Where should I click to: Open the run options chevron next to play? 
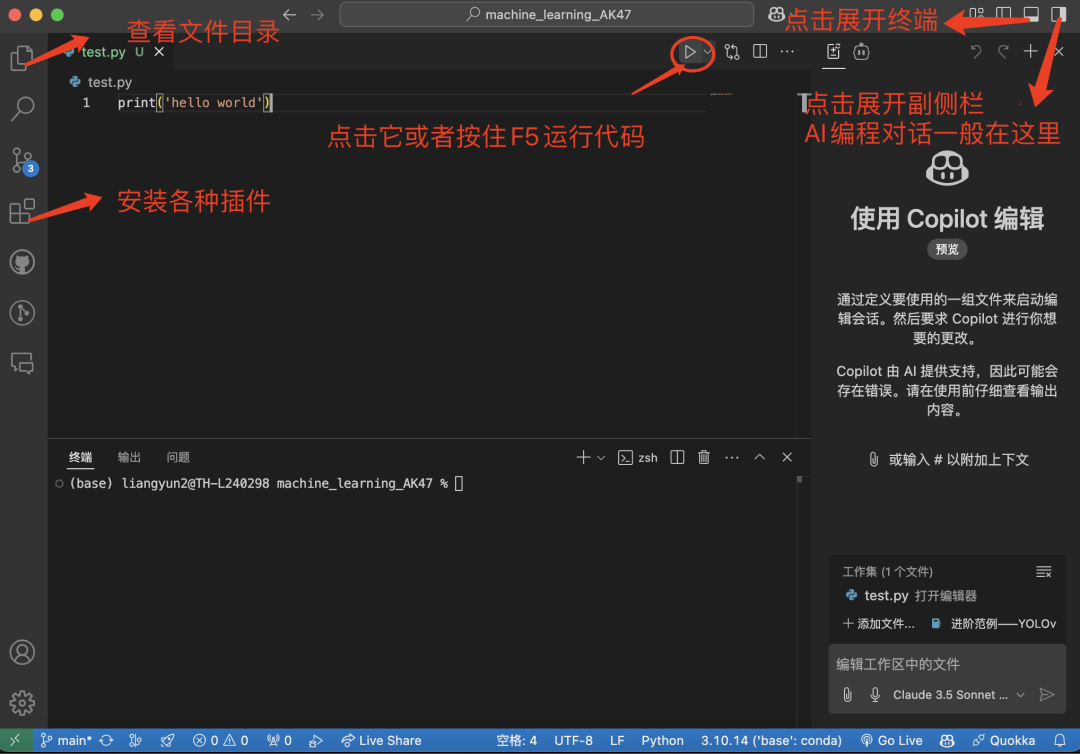tap(707, 52)
